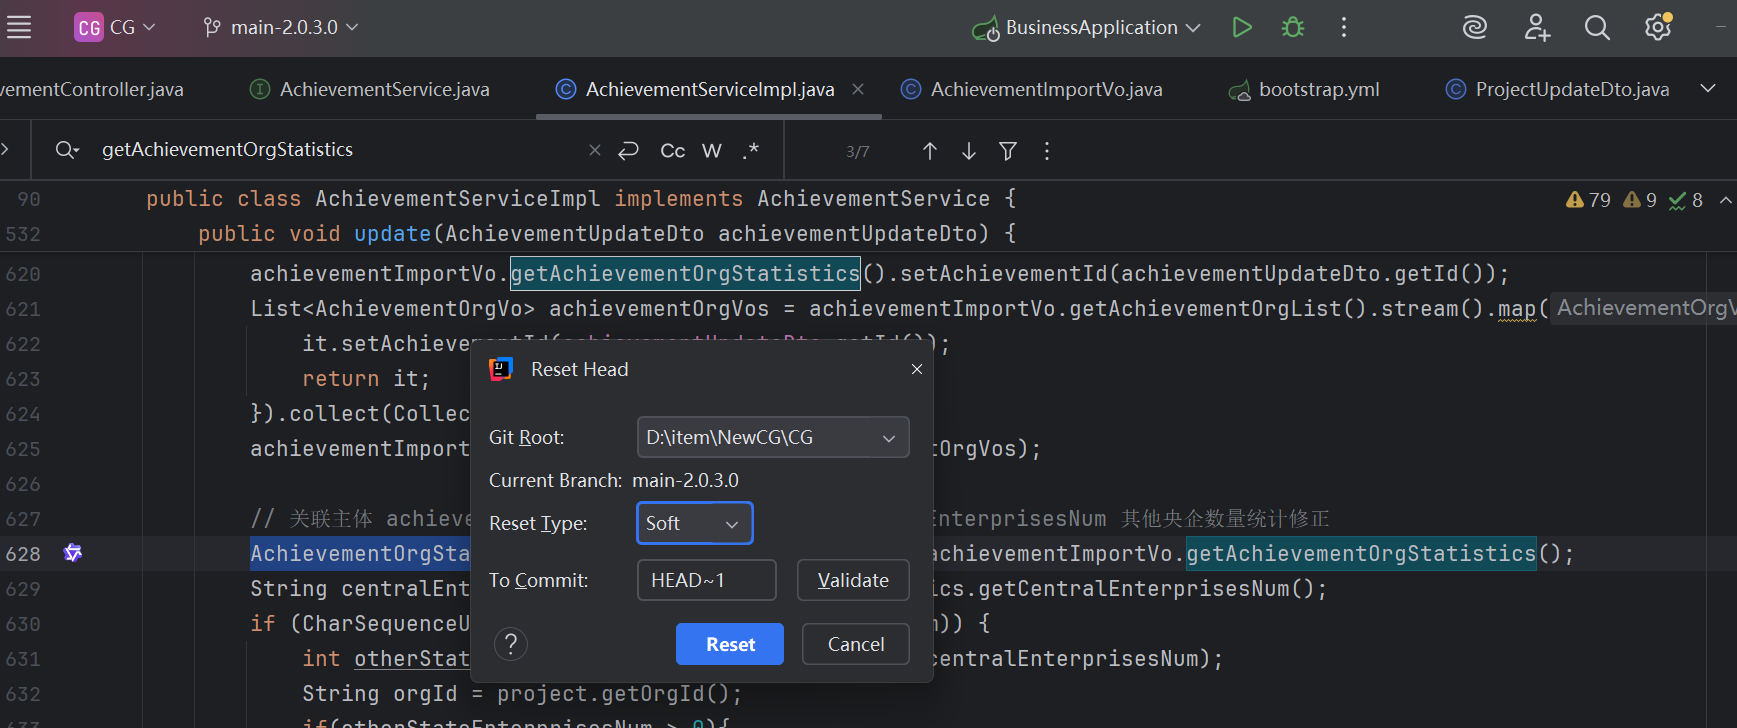Go to next search occurrence

pos(969,150)
